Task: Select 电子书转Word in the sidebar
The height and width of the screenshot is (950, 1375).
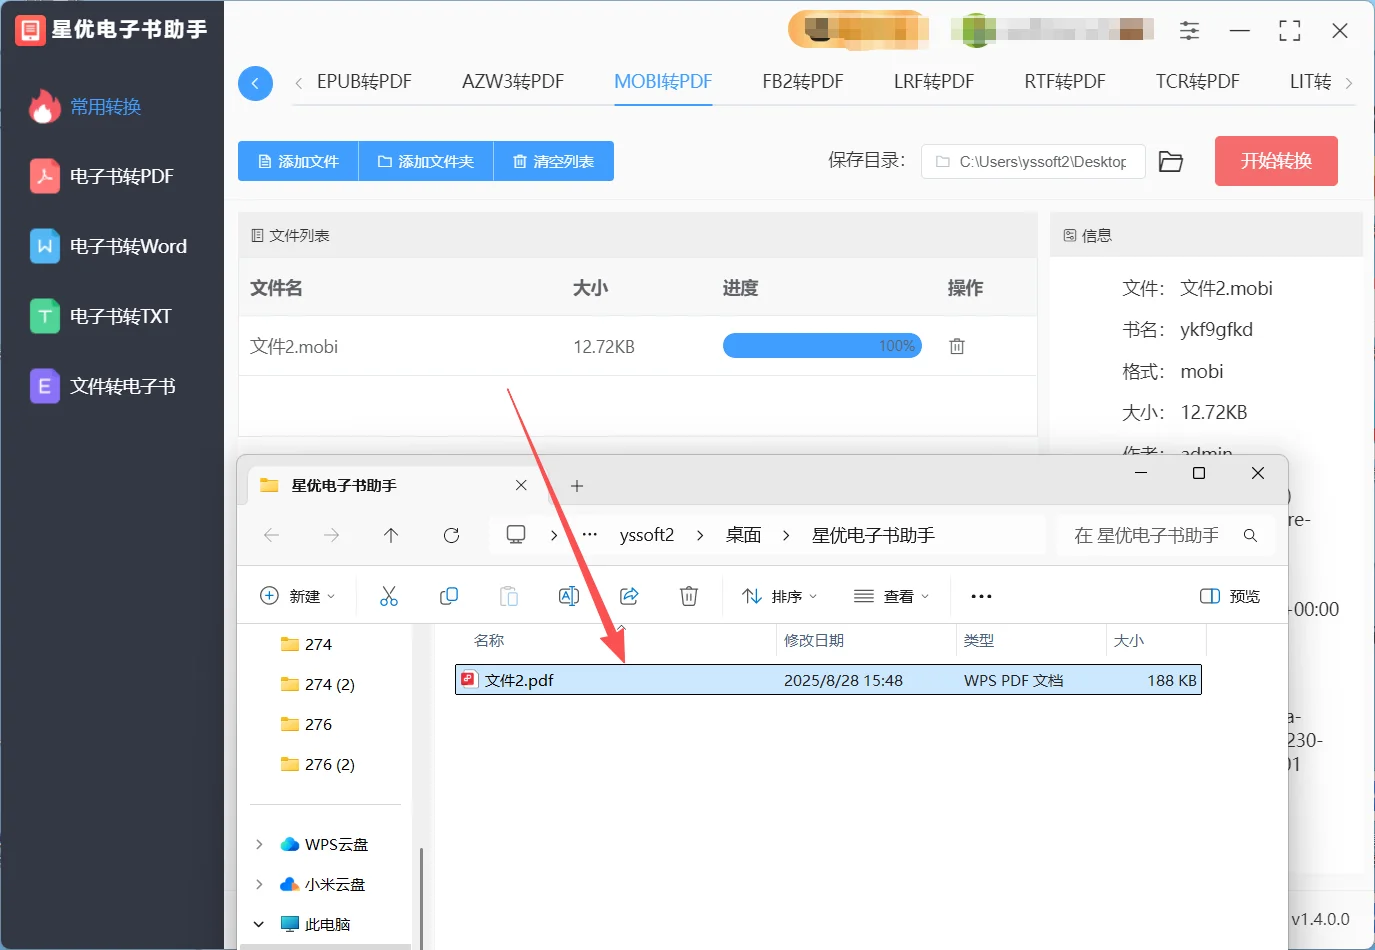Action: click(108, 247)
